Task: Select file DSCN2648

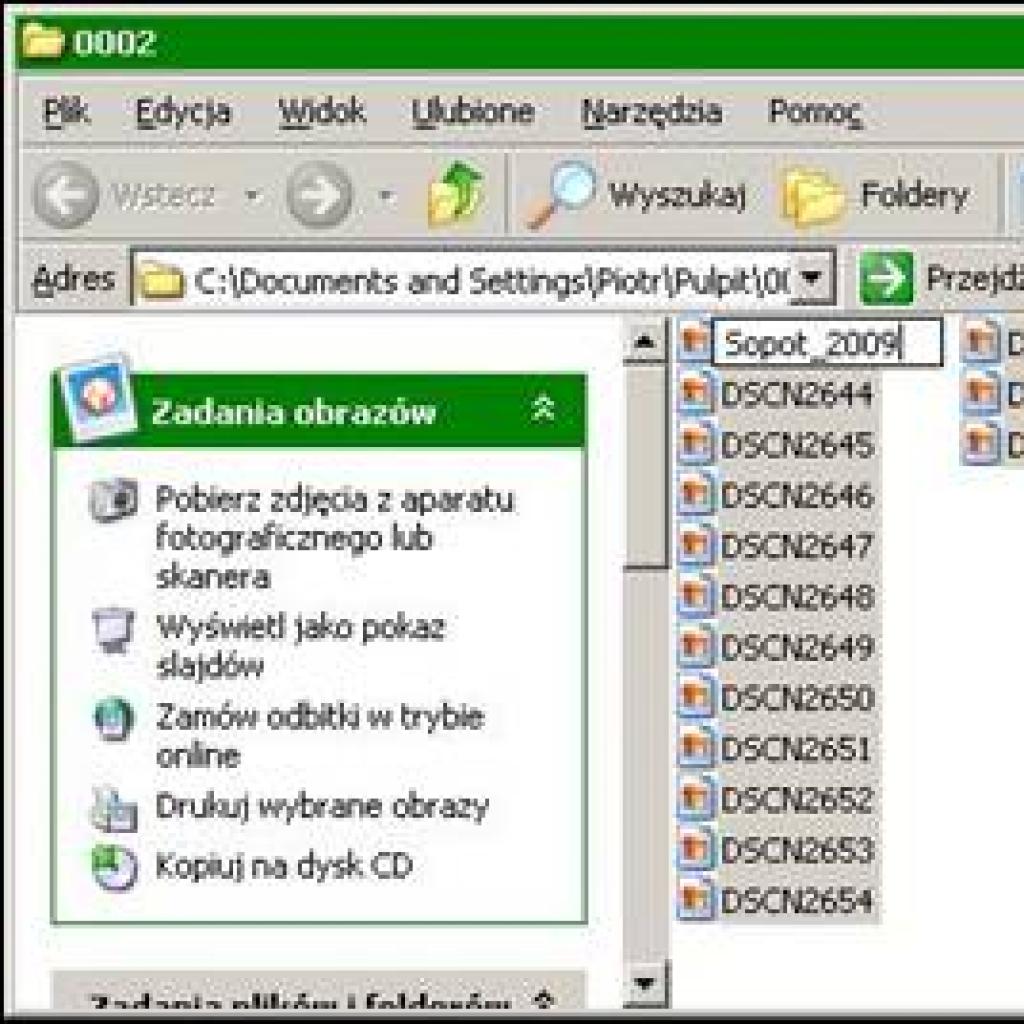Action: click(x=797, y=597)
